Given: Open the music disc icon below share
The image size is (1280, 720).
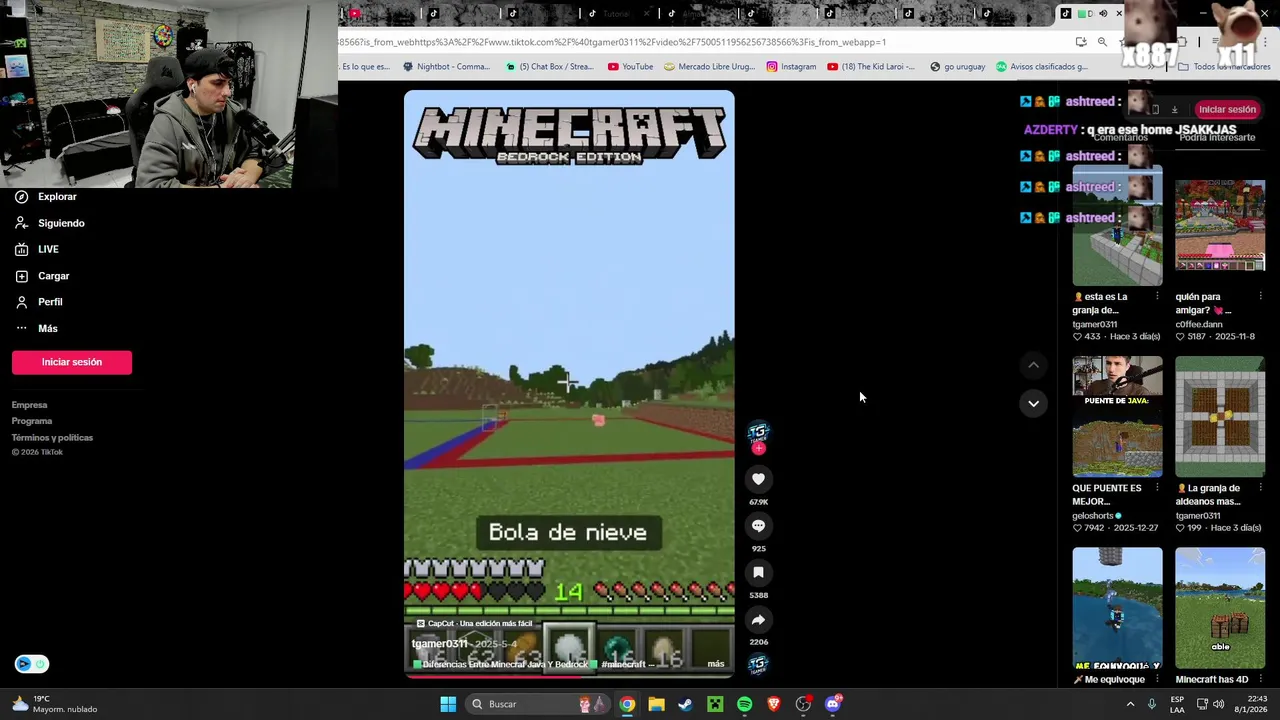Looking at the screenshot, I should pyautogui.click(x=758, y=664).
